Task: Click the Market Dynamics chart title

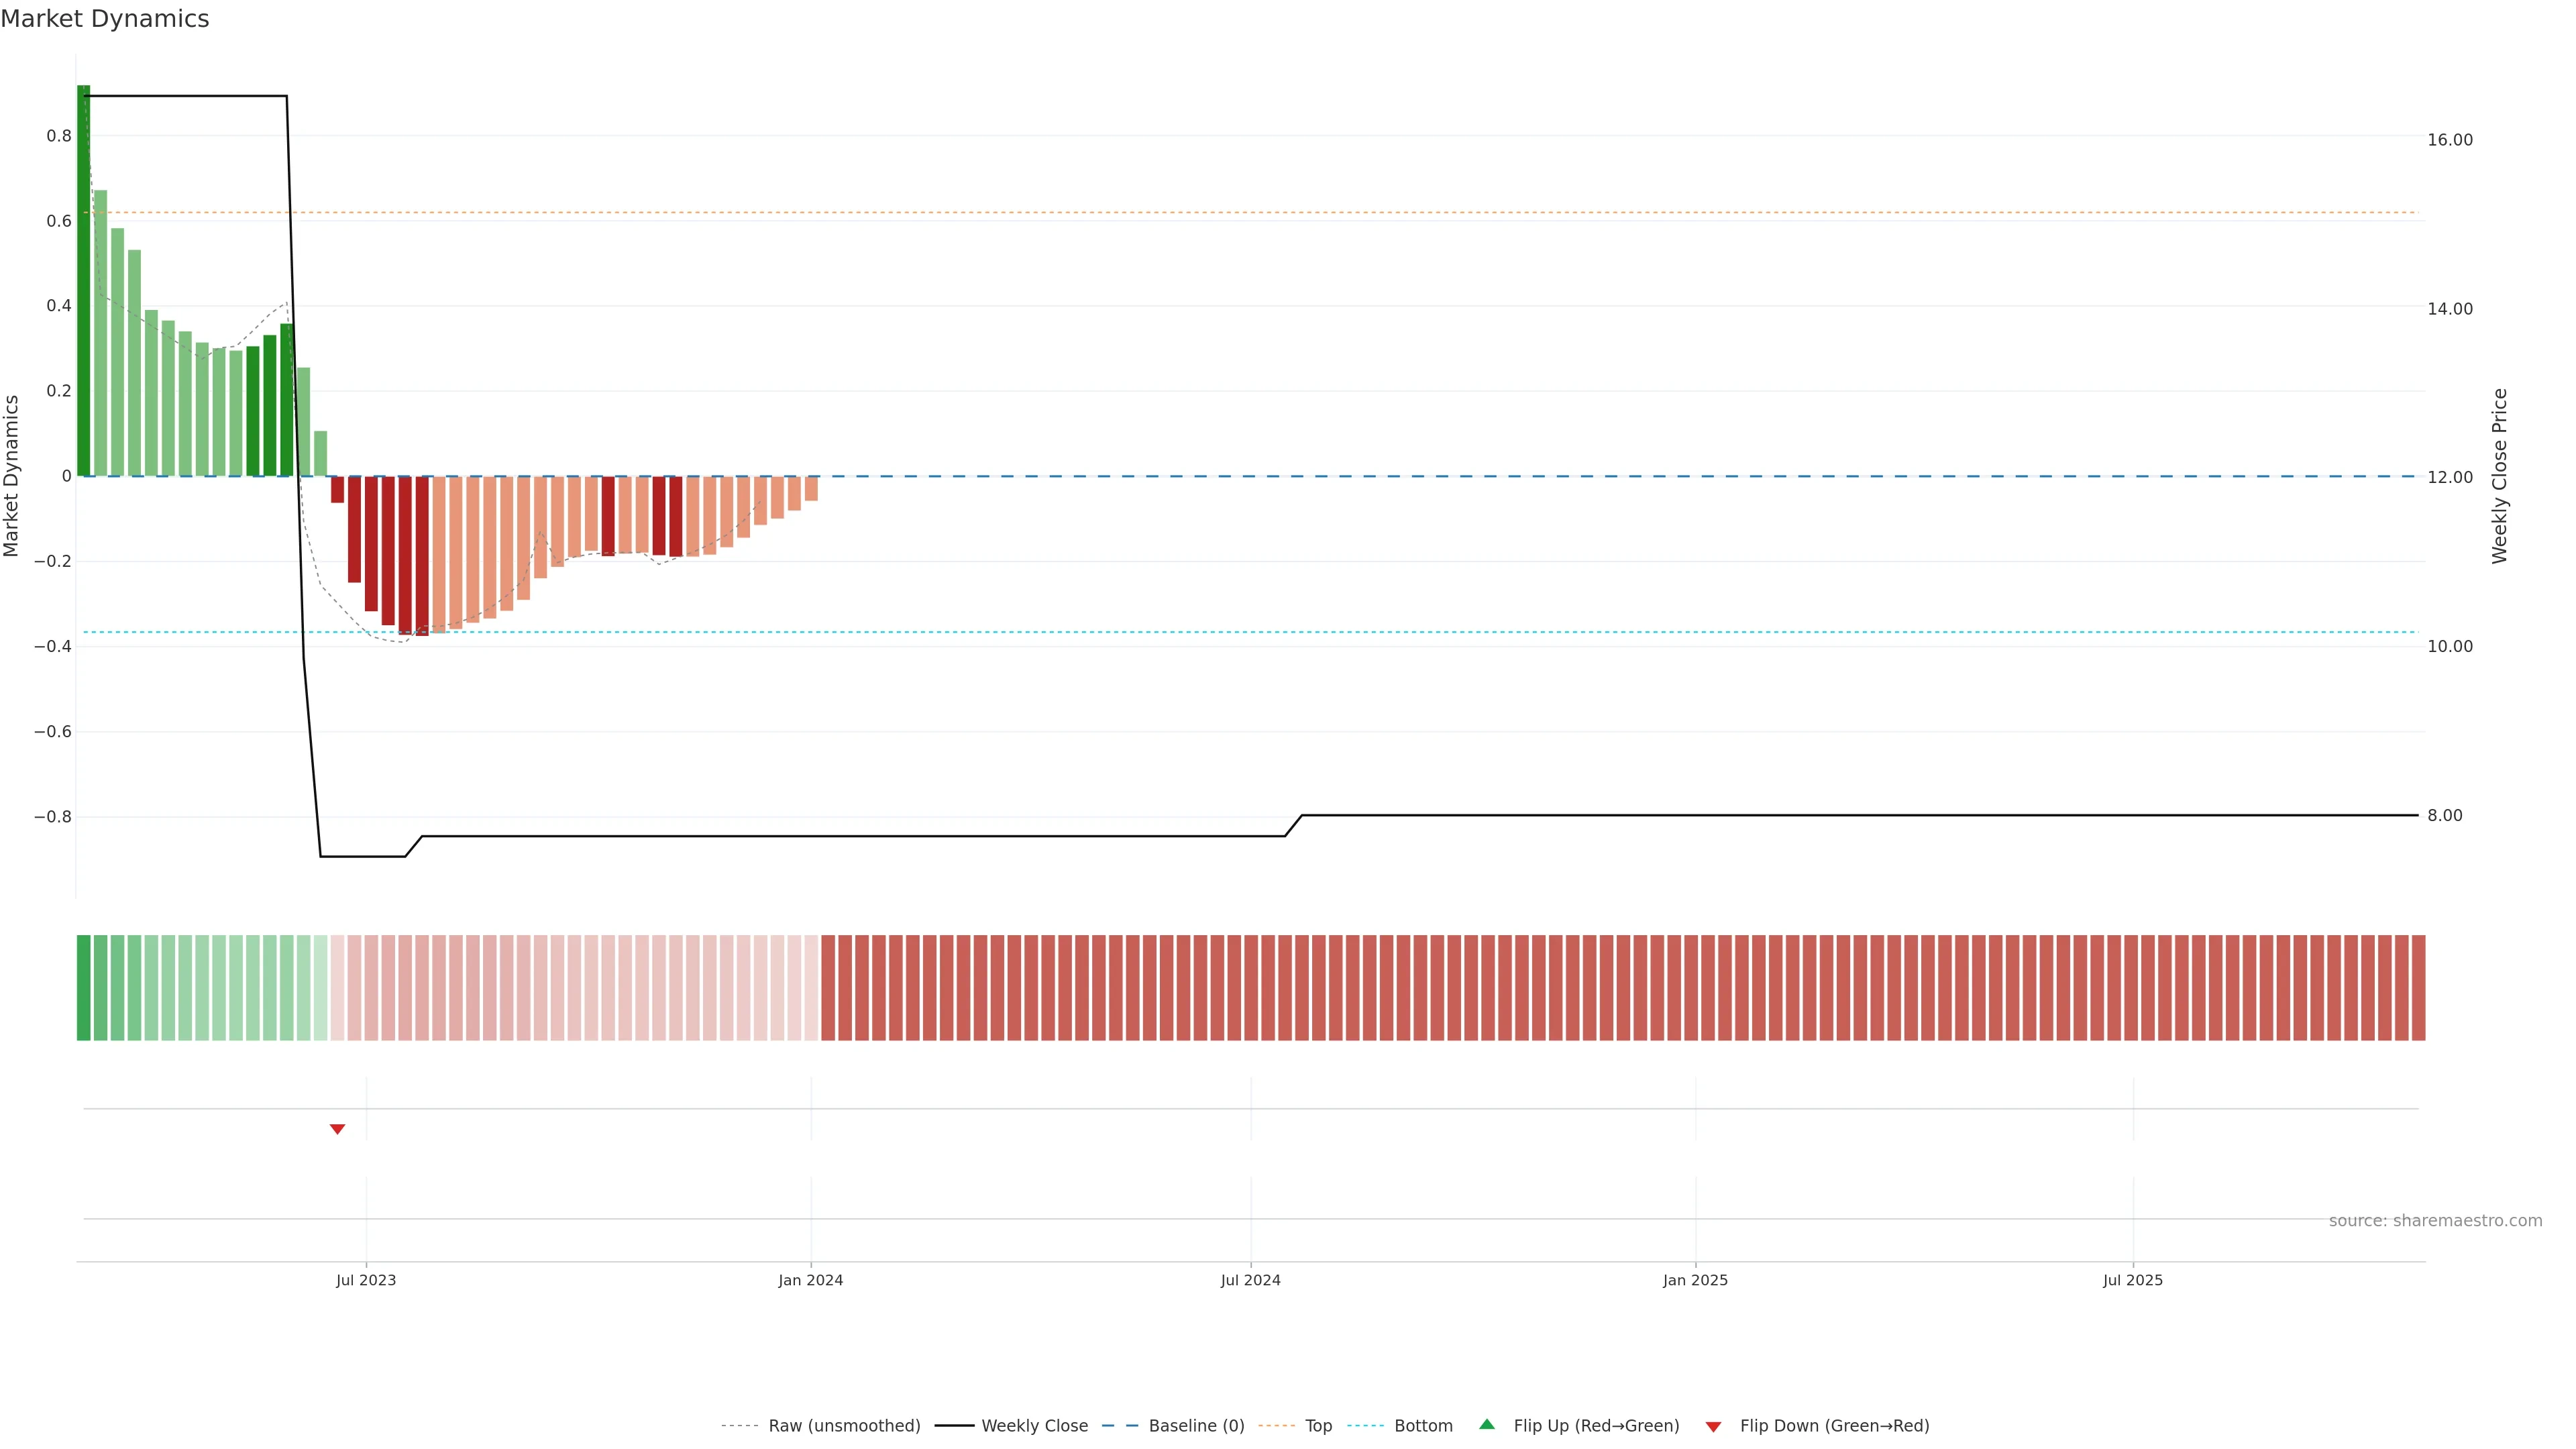Action: point(105,19)
